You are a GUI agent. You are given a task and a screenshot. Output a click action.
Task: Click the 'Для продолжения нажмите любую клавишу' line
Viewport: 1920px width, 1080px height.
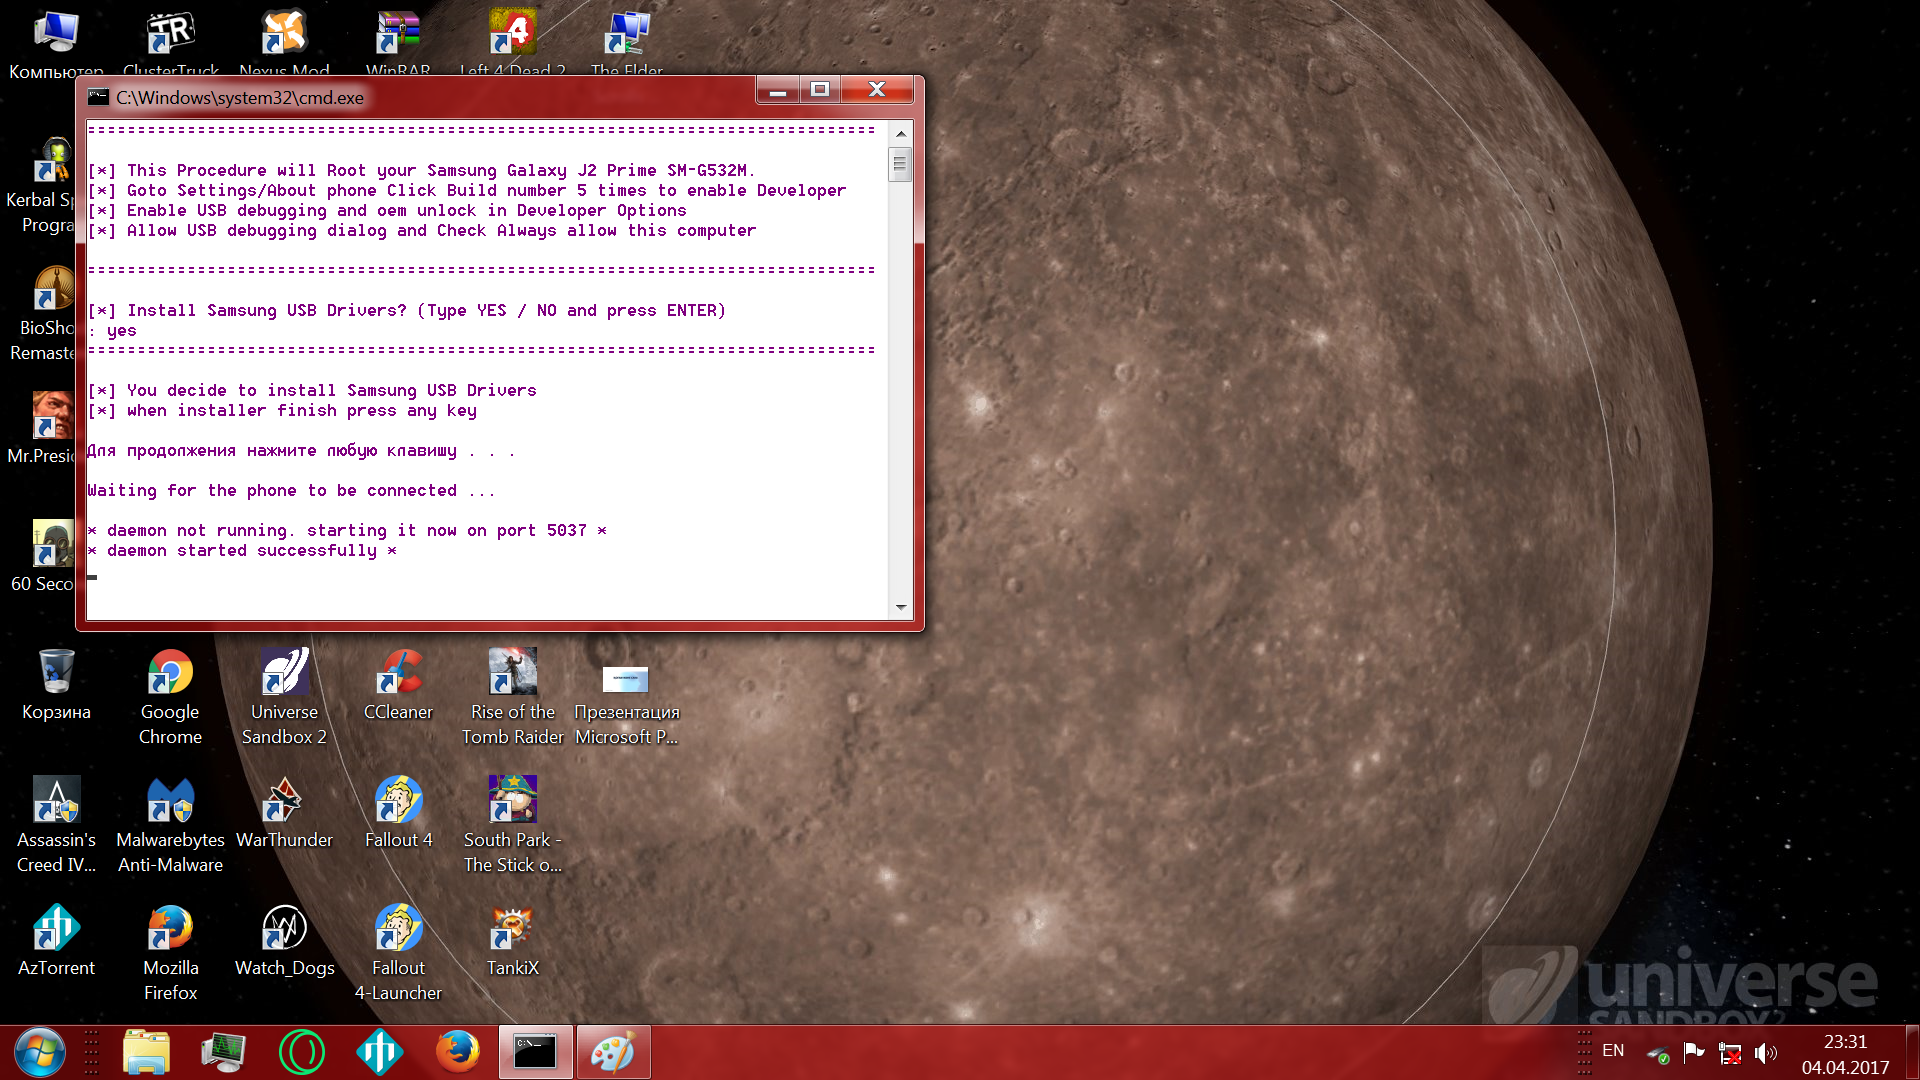tap(301, 450)
